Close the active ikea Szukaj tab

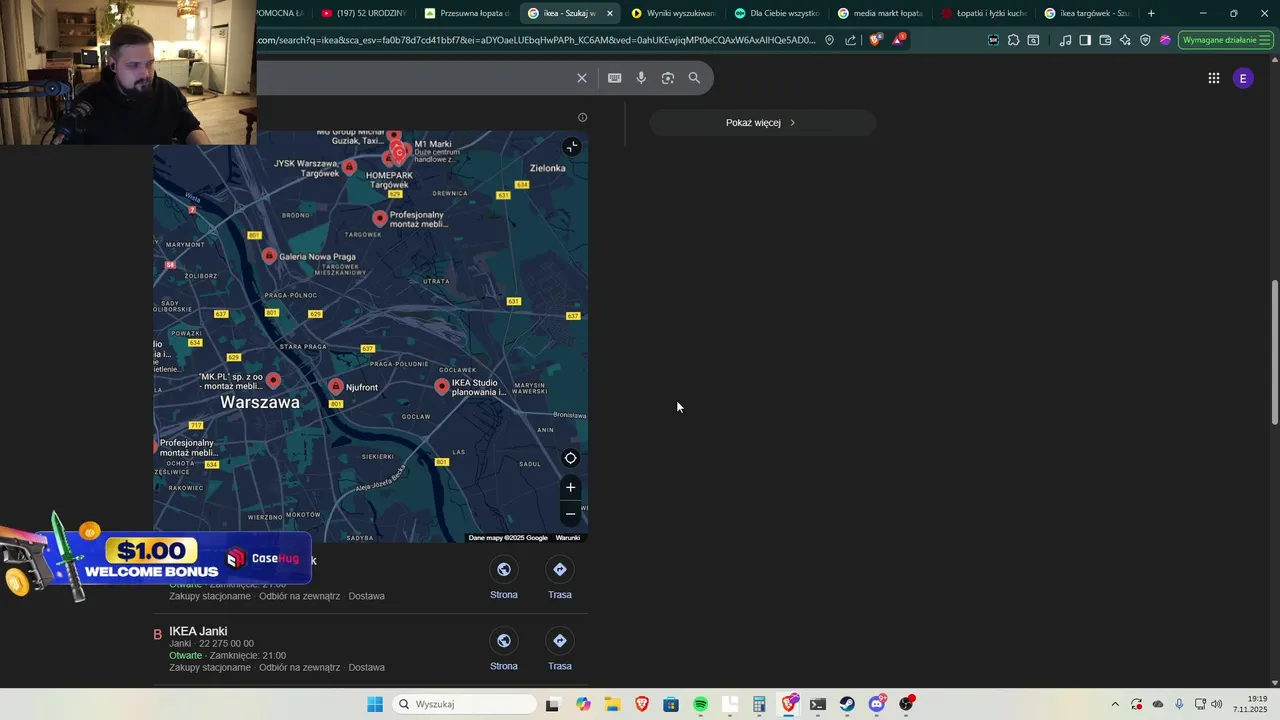click(x=610, y=13)
